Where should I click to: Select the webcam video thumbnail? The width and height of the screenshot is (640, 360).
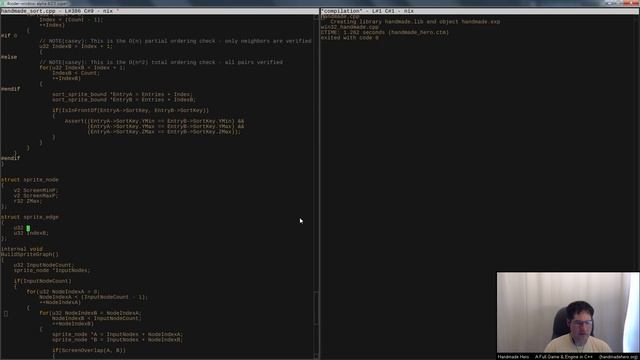pos(568,312)
